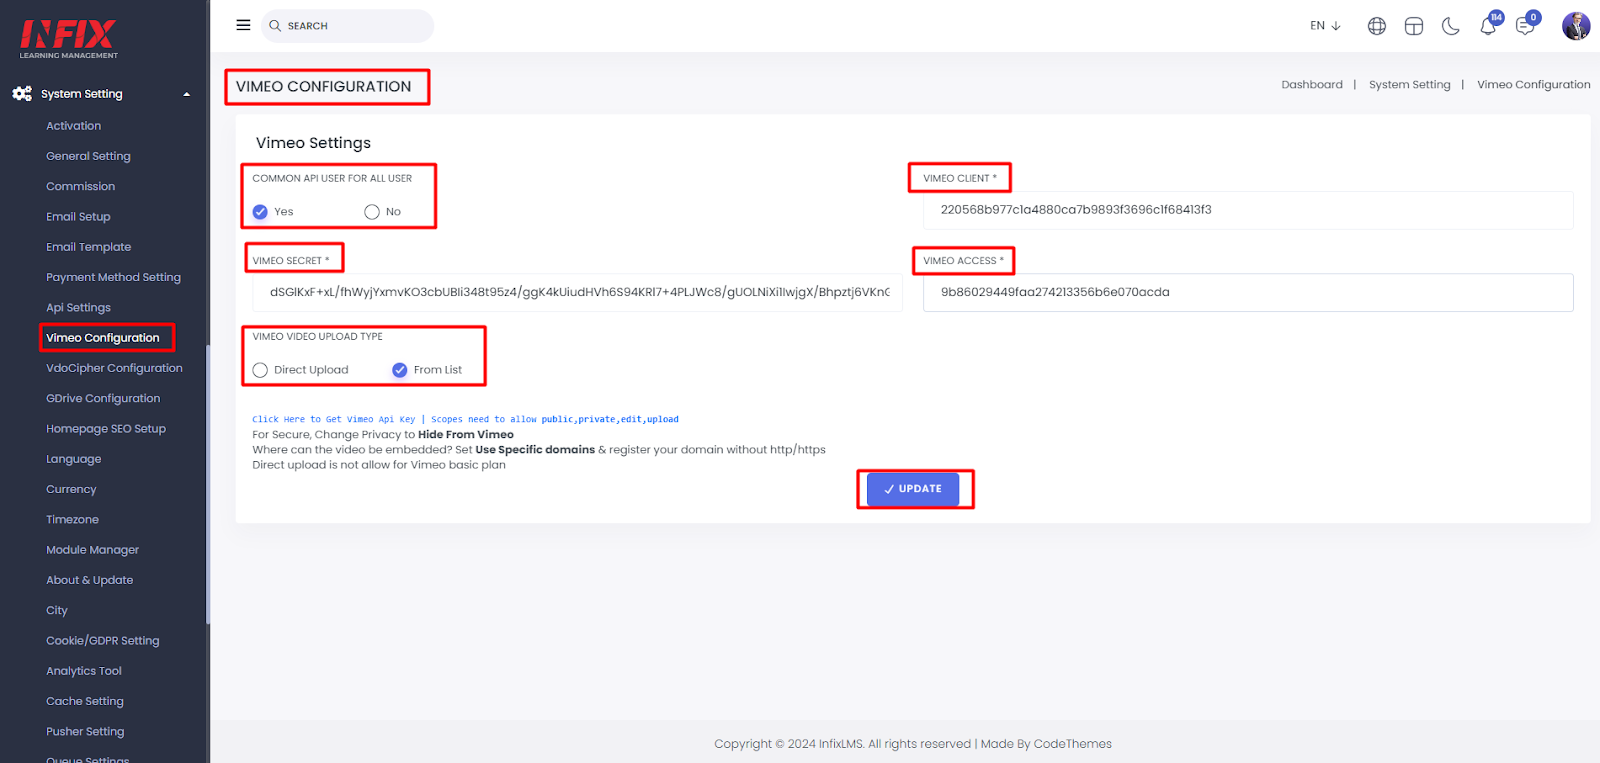Focus the Vimeo Secret input field
Image resolution: width=1600 pixels, height=763 pixels.
click(577, 292)
